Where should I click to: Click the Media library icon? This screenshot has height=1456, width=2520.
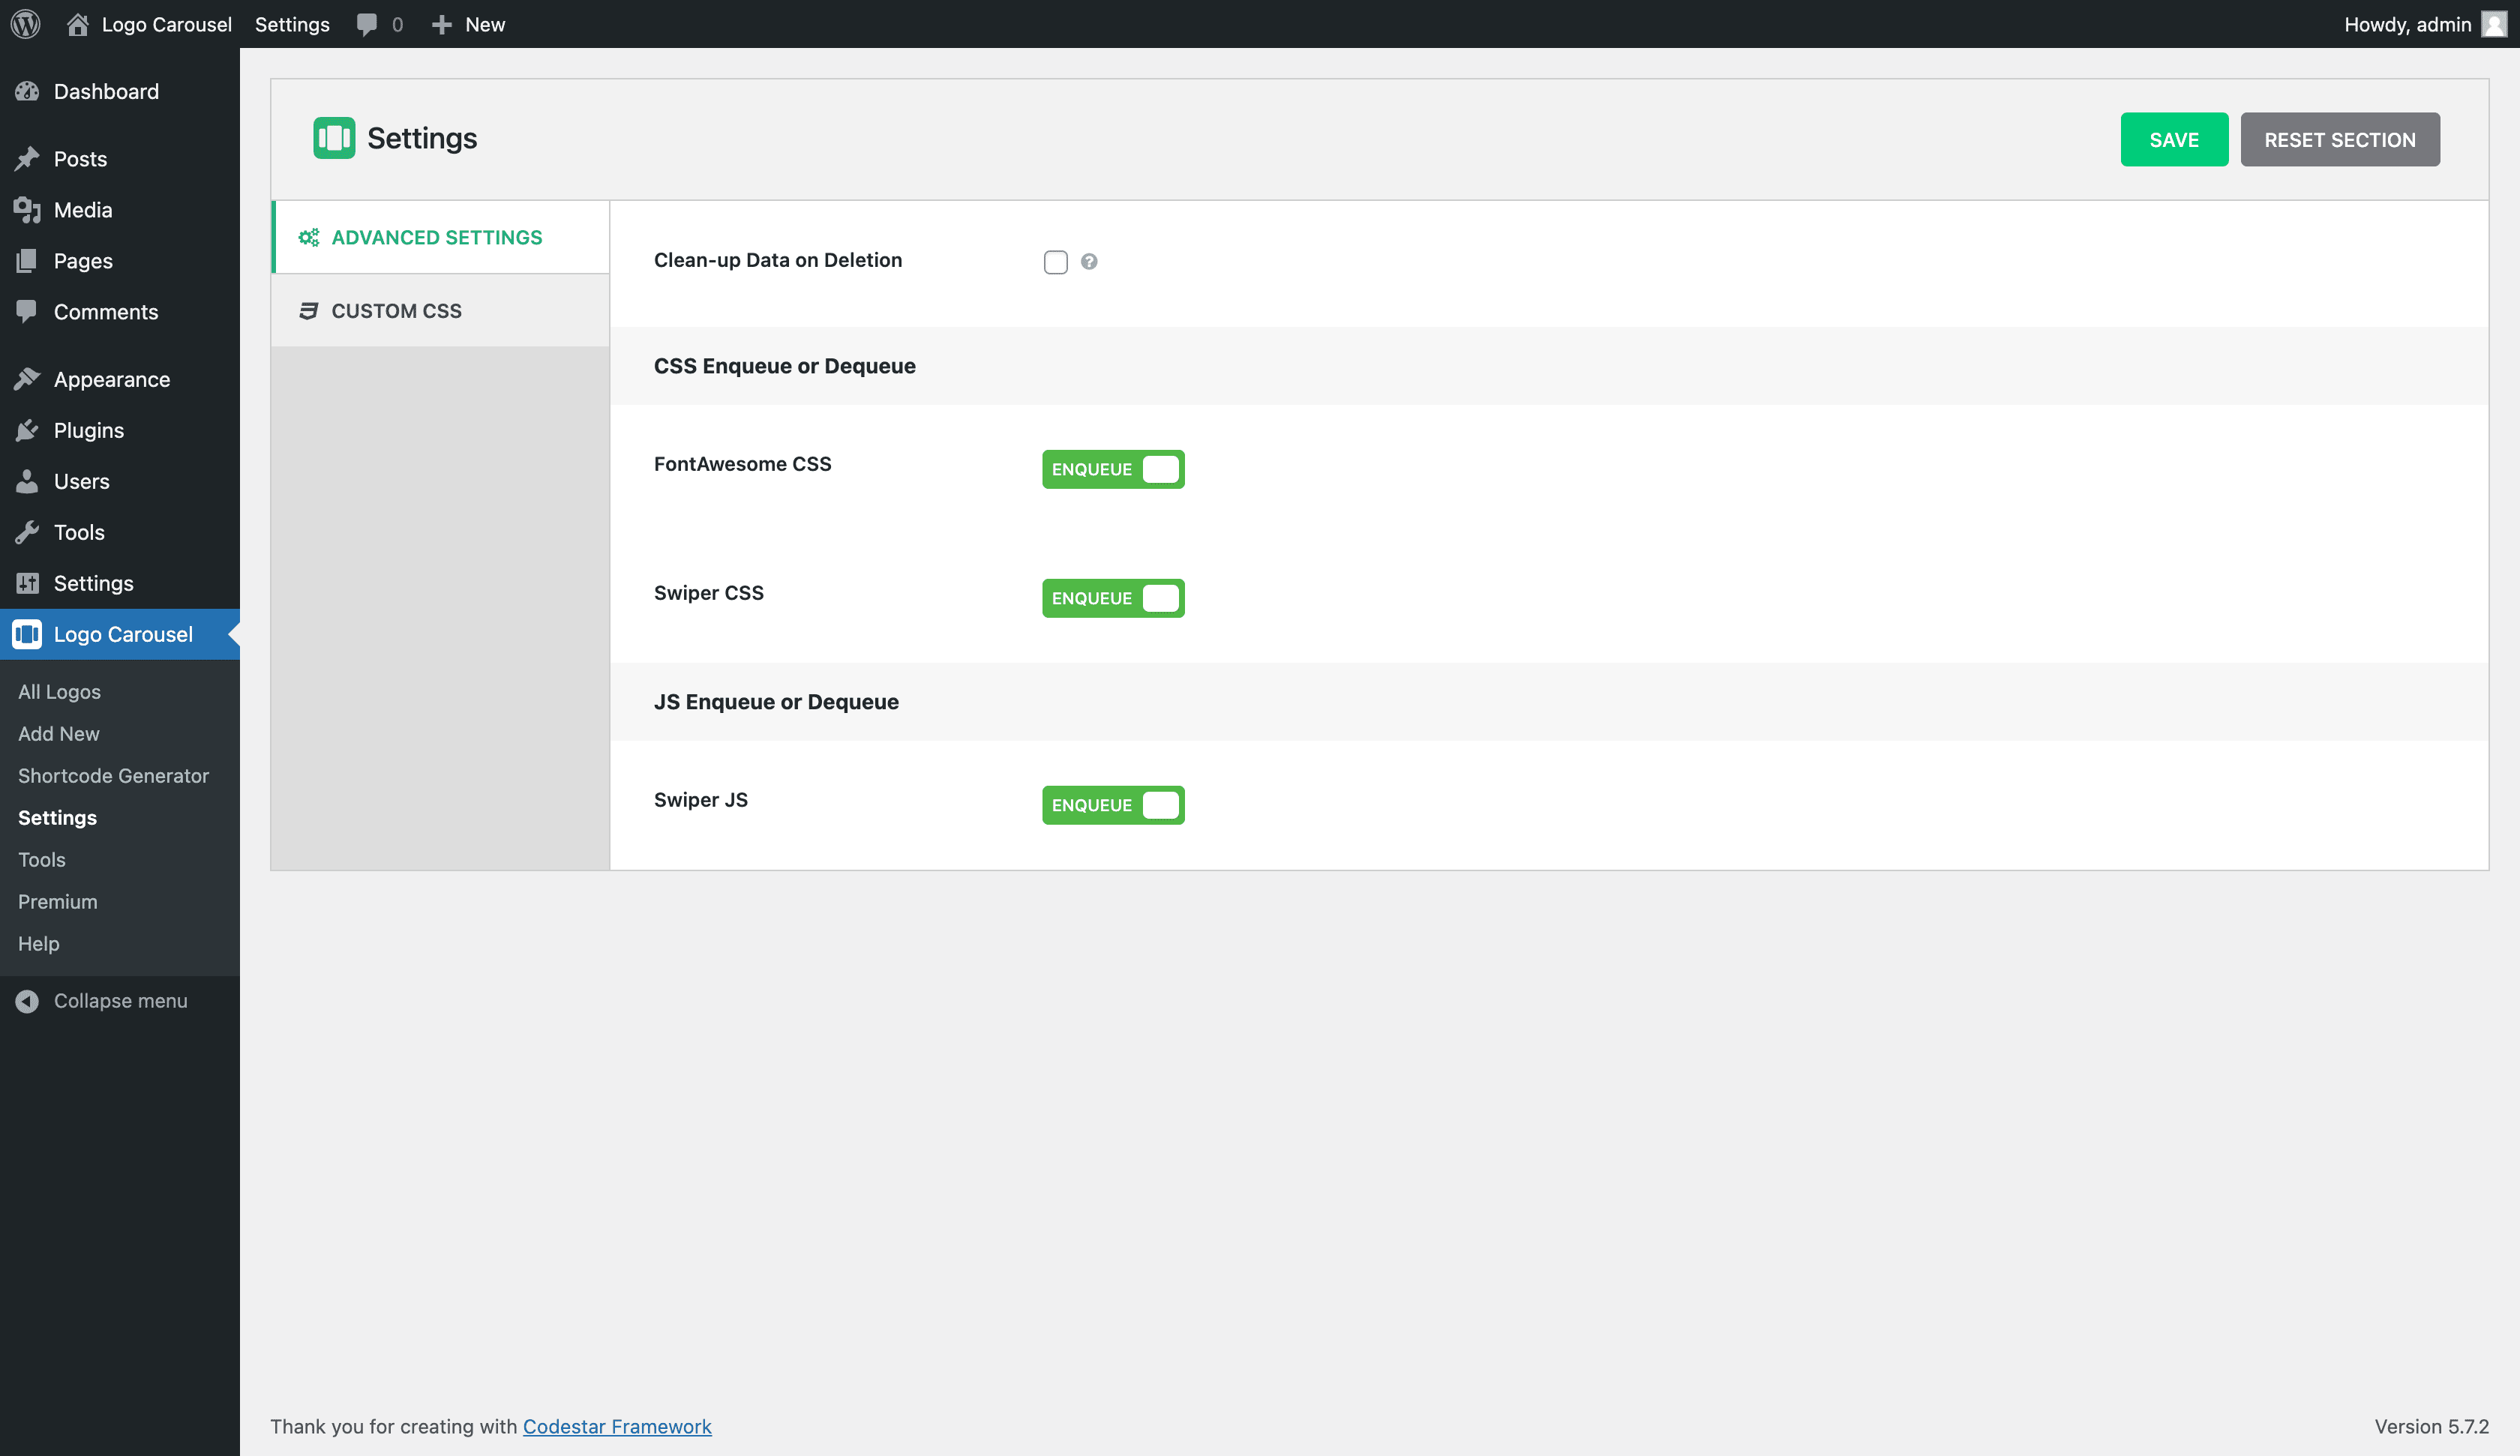pos(27,210)
